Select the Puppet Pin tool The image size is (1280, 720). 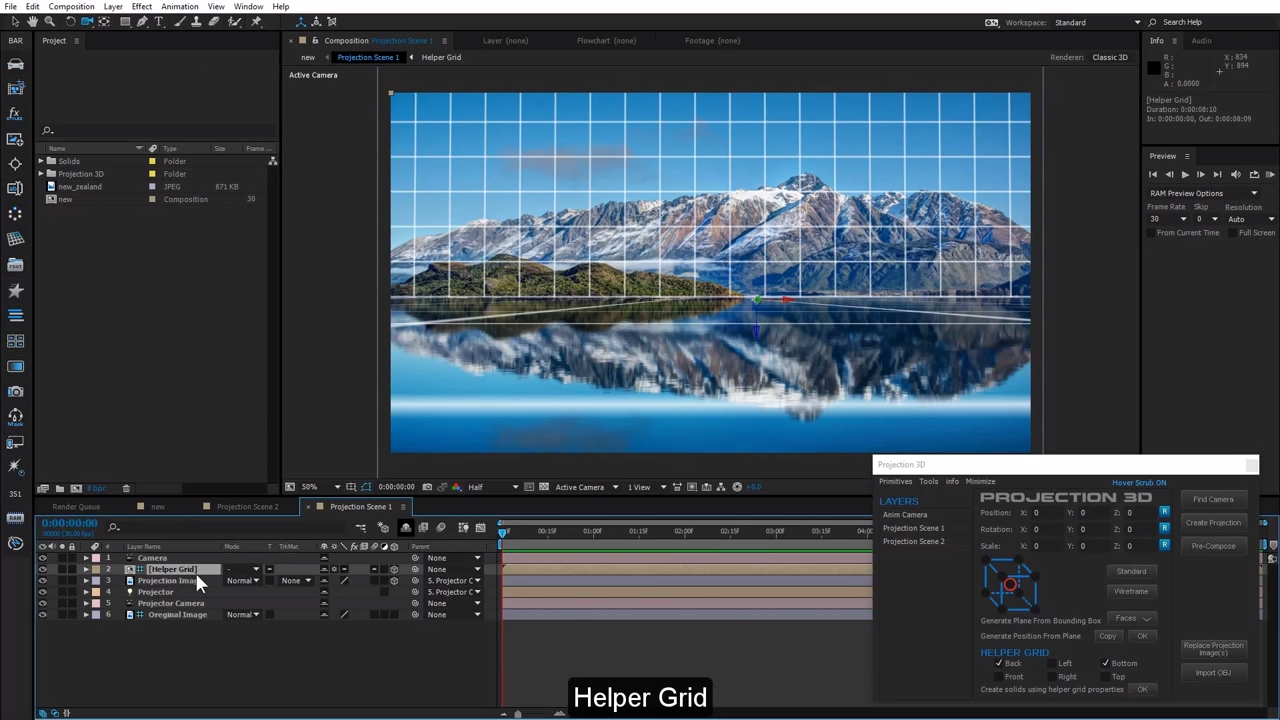tap(256, 22)
